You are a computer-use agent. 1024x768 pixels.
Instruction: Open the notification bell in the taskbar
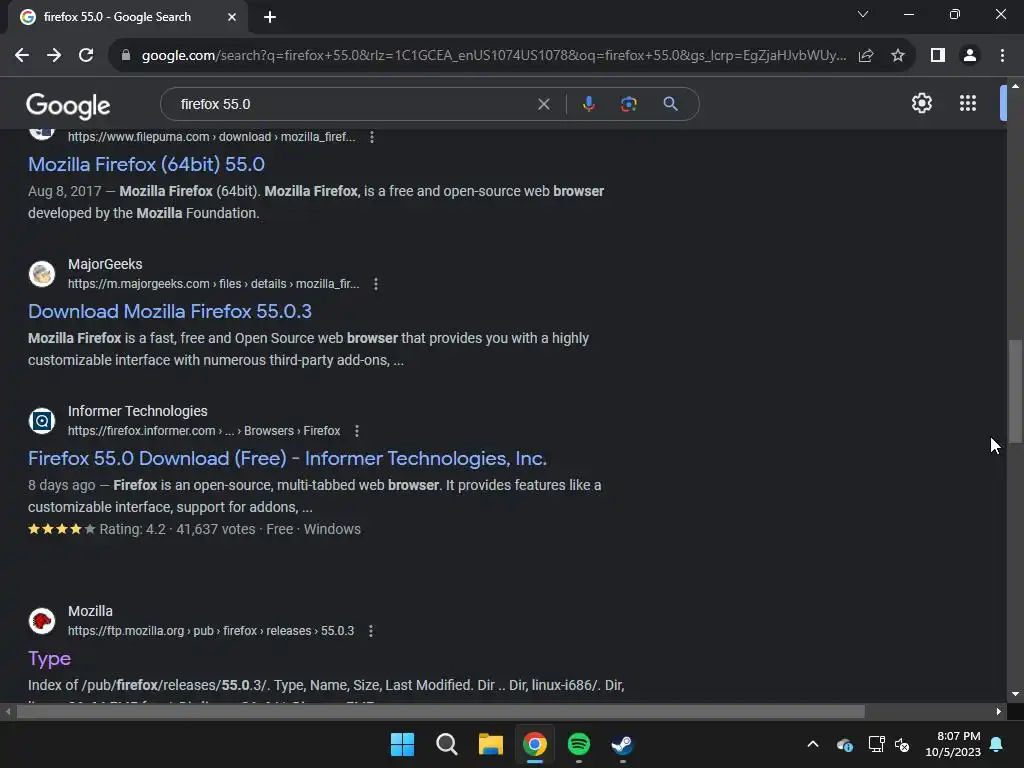pos(997,744)
